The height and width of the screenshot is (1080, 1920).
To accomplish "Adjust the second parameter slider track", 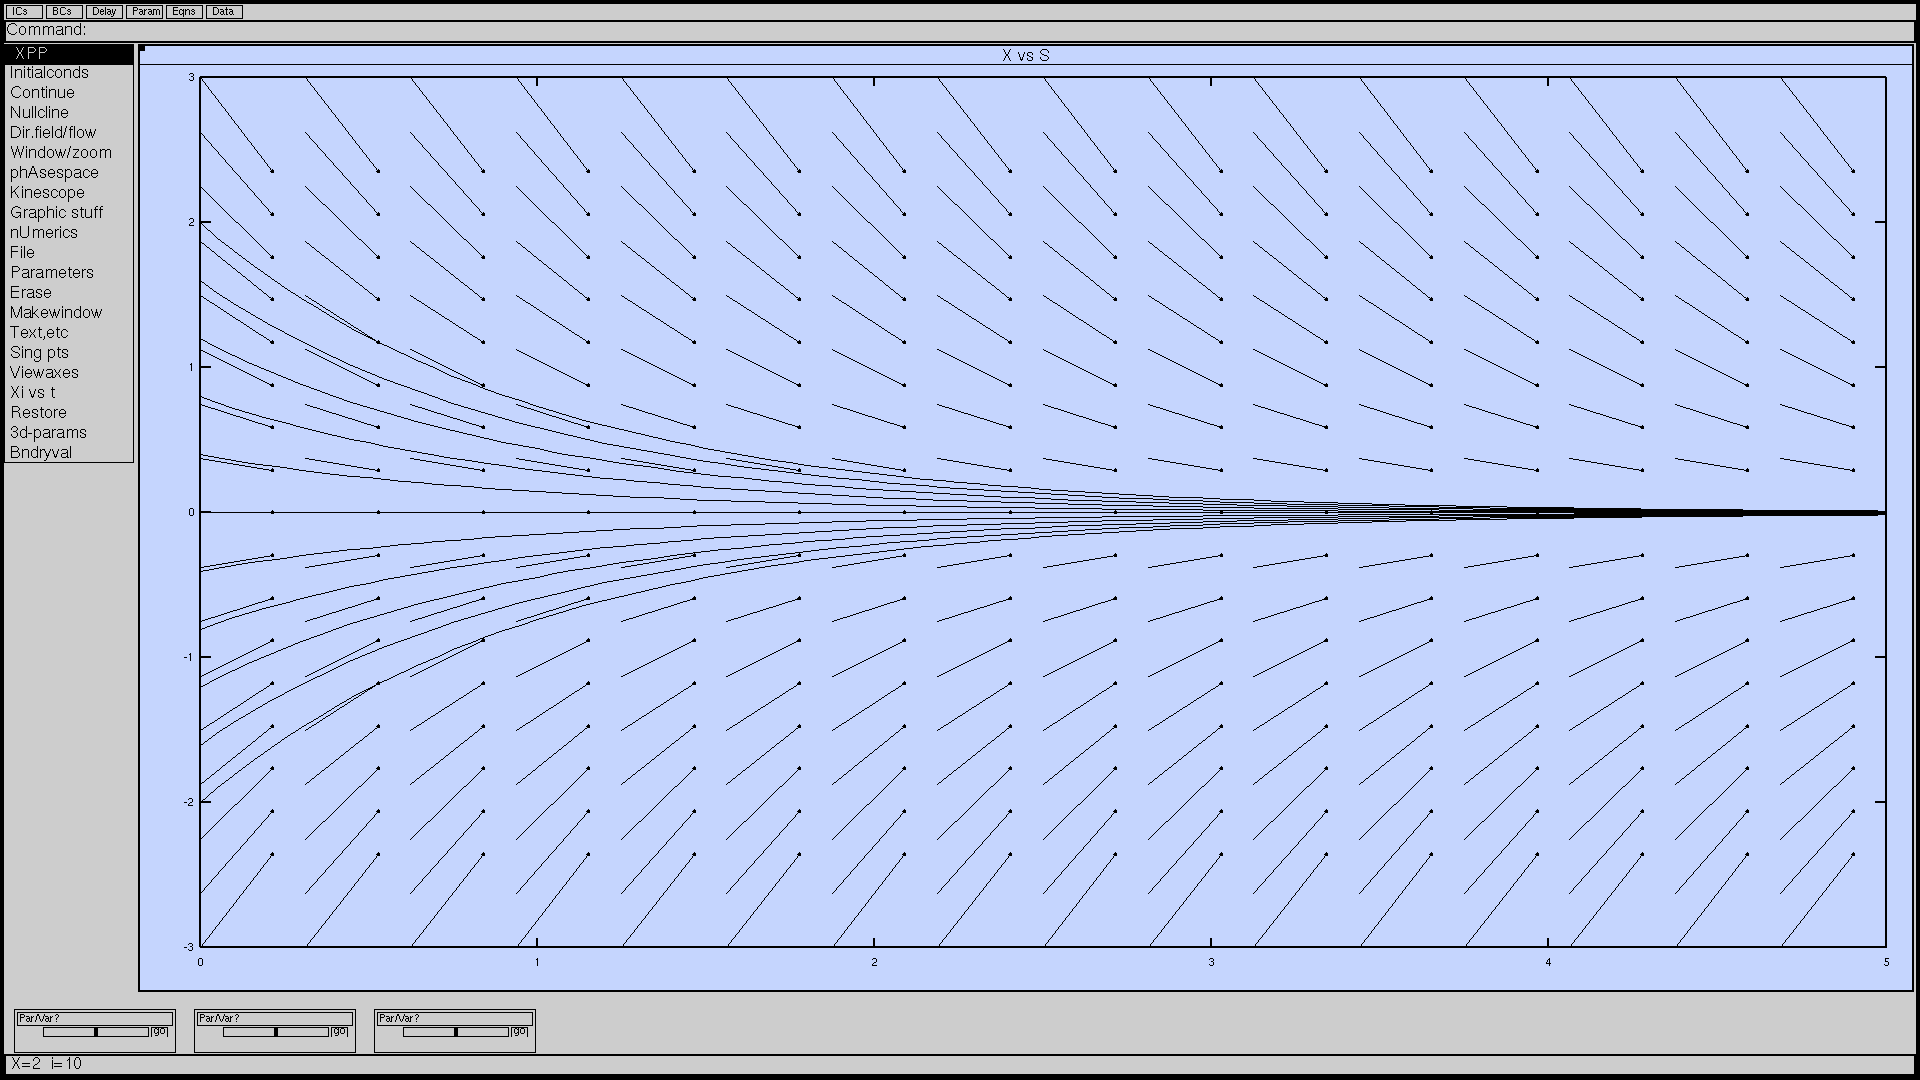I will [x=276, y=1032].
